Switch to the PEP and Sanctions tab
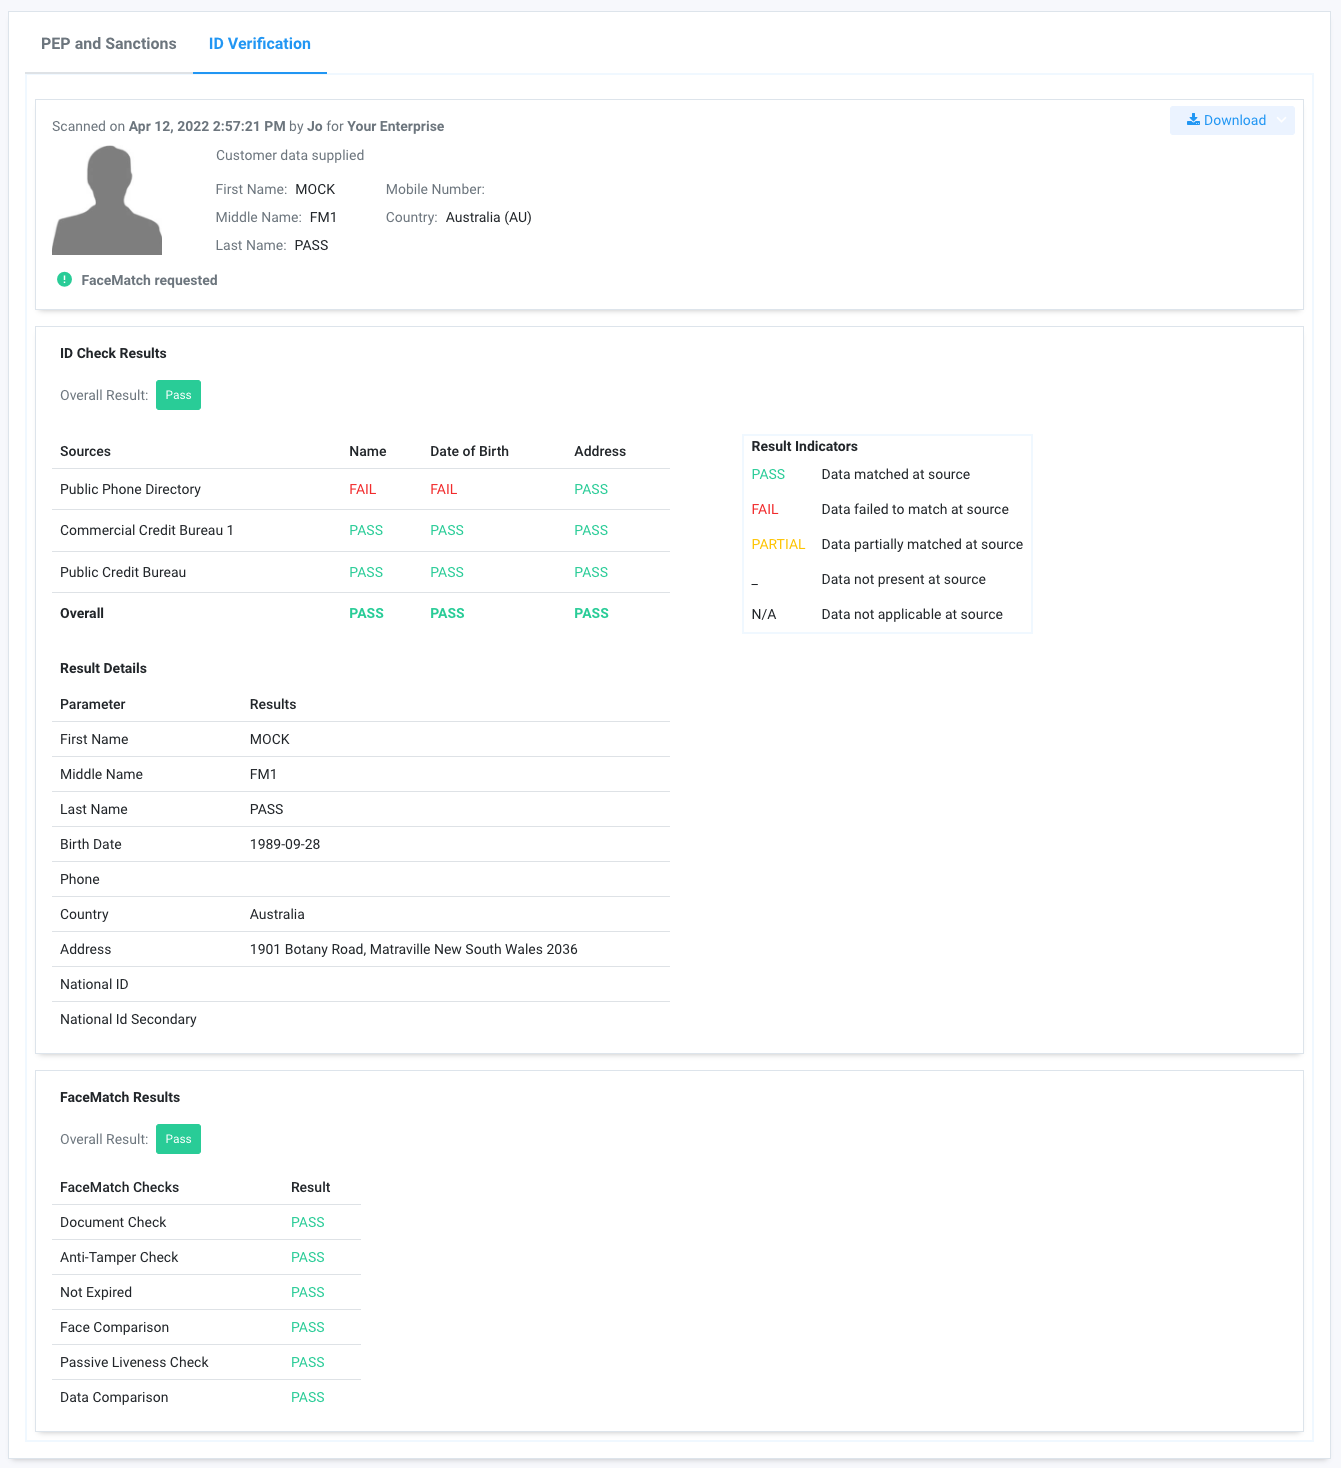 [108, 43]
